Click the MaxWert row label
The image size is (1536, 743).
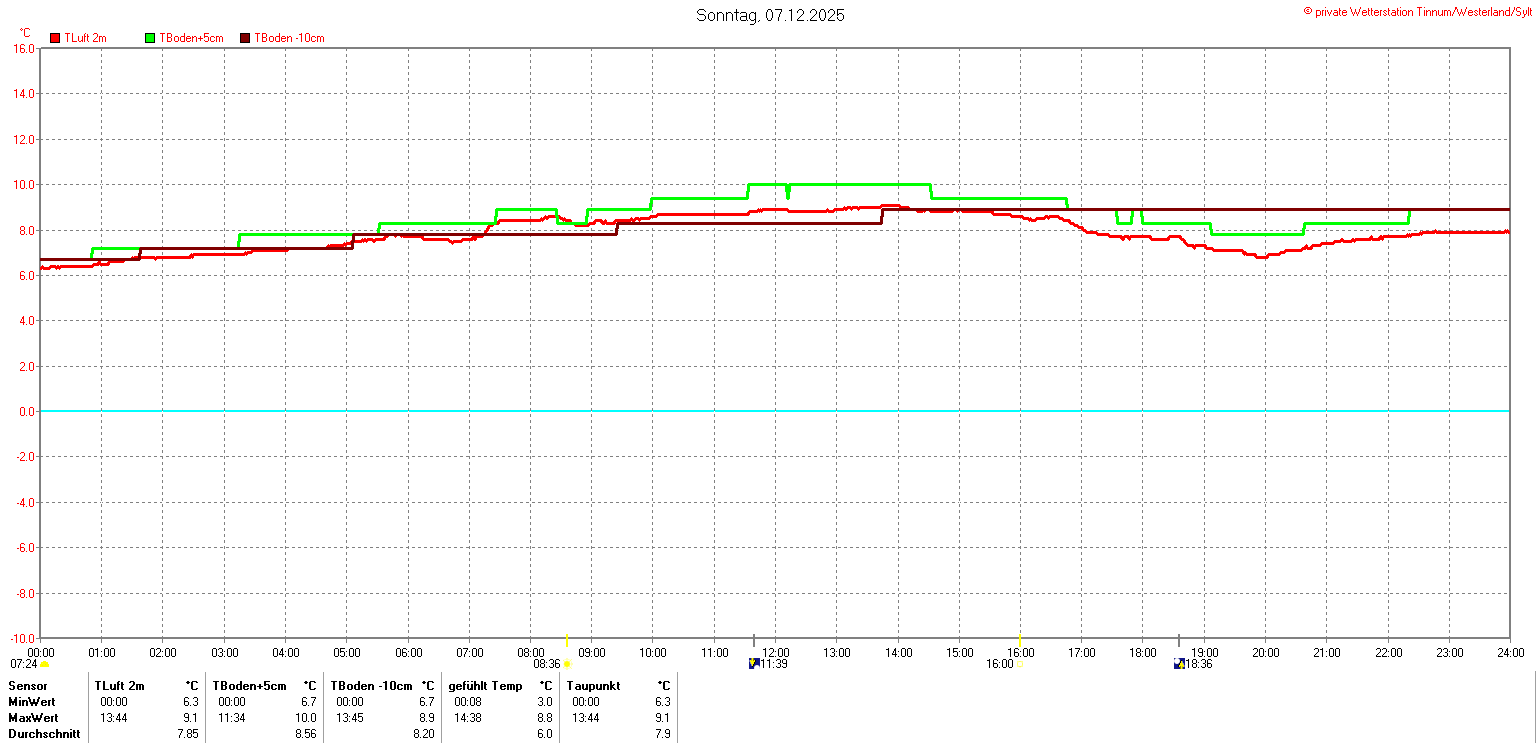pyautogui.click(x=32, y=718)
